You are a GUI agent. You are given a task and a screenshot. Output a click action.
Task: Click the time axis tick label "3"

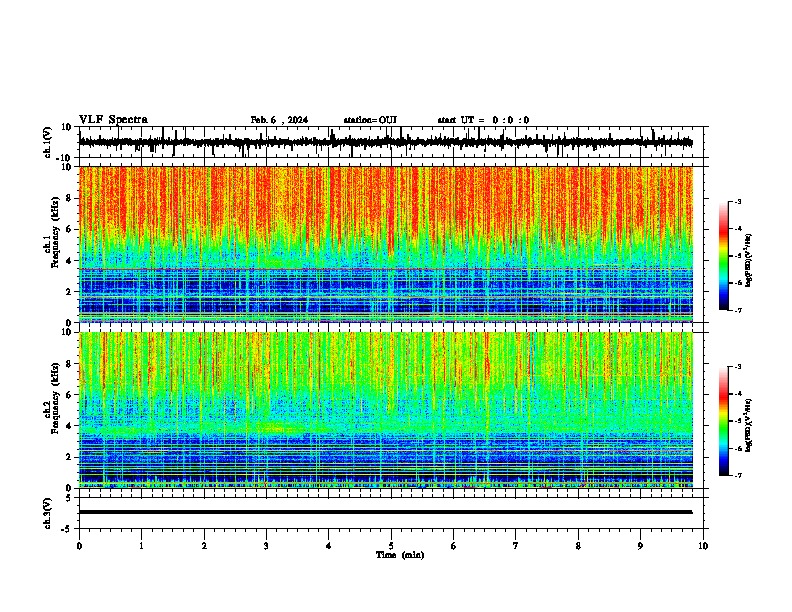[266, 546]
